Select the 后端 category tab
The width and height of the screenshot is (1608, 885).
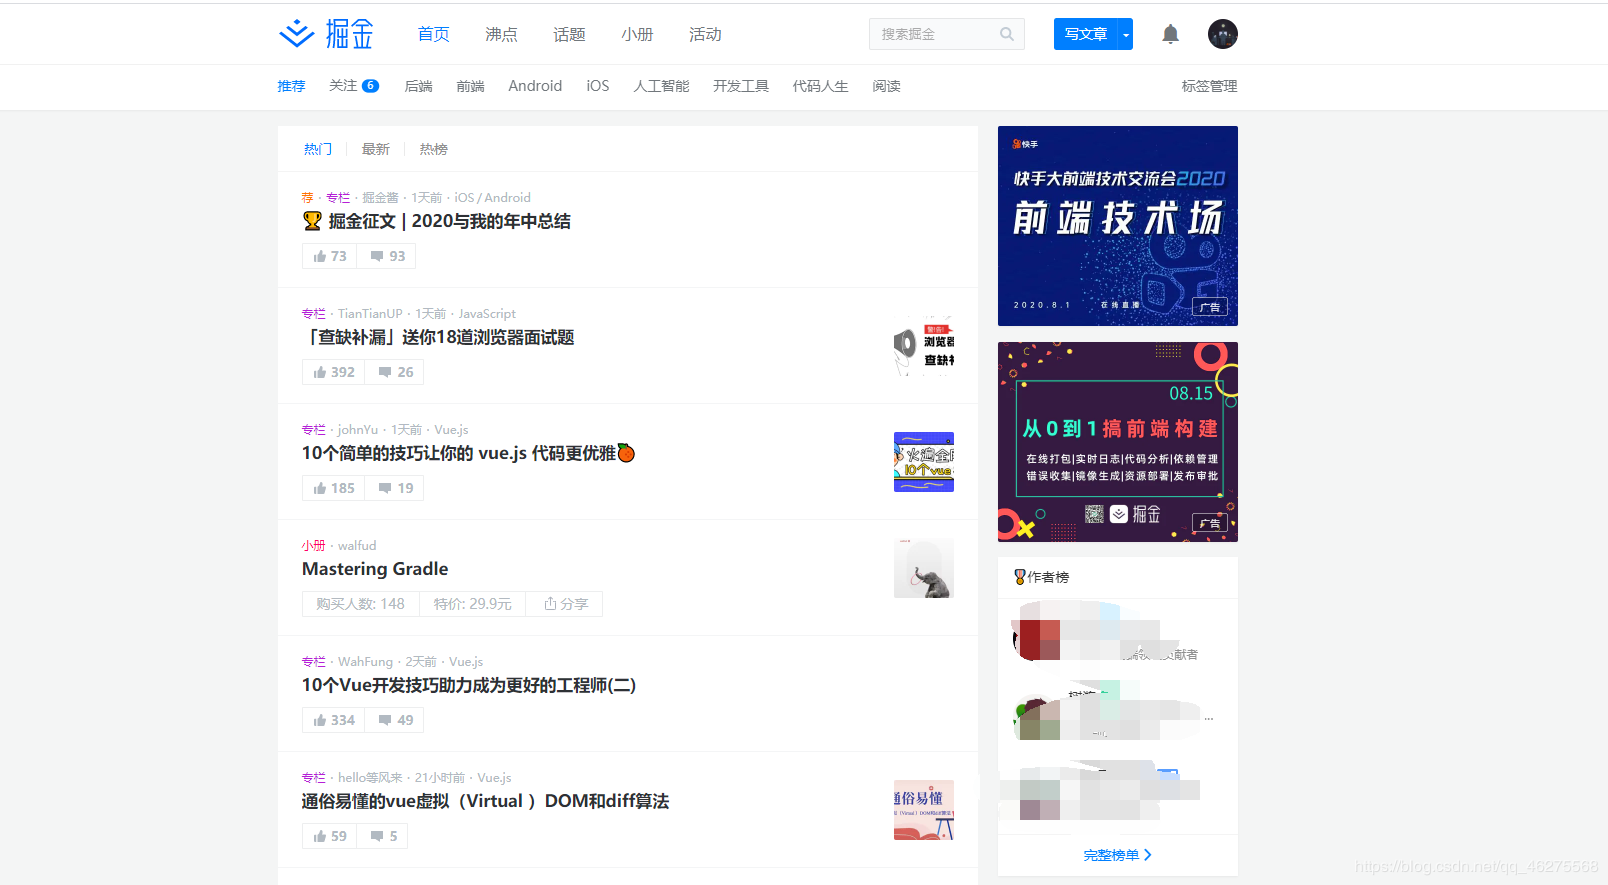click(x=418, y=86)
